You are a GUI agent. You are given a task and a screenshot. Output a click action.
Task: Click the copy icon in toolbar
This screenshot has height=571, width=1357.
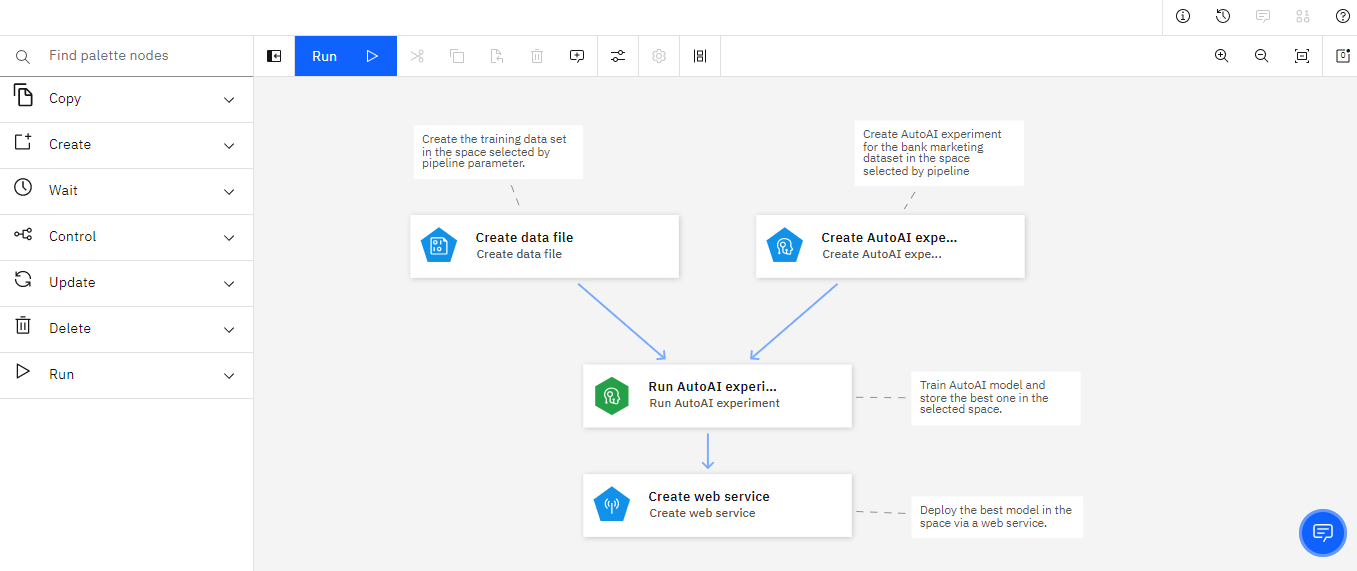[457, 56]
